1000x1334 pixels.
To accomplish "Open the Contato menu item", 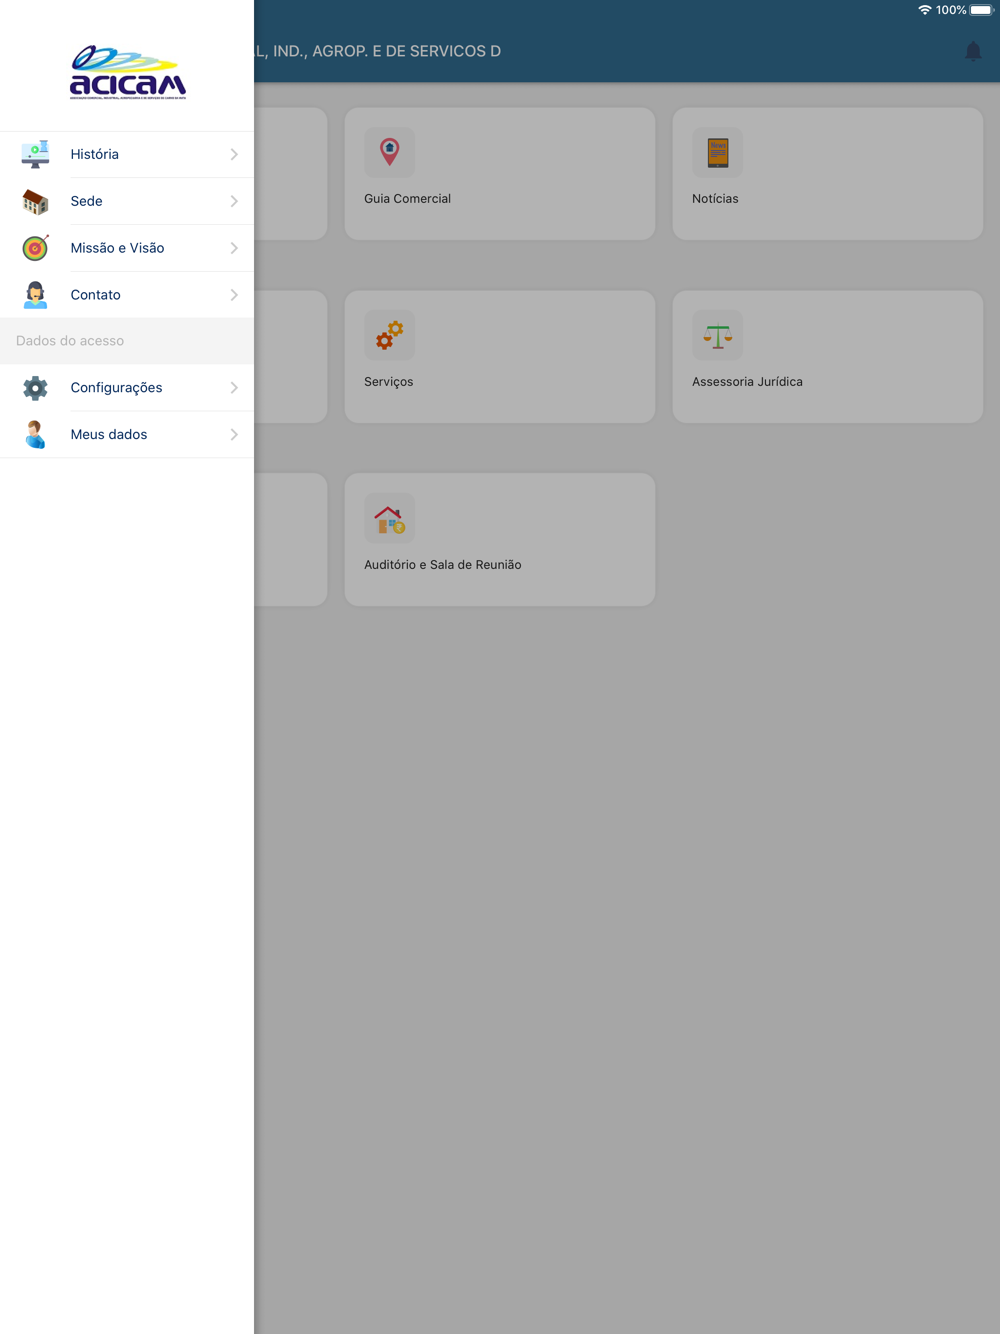I will point(127,295).
